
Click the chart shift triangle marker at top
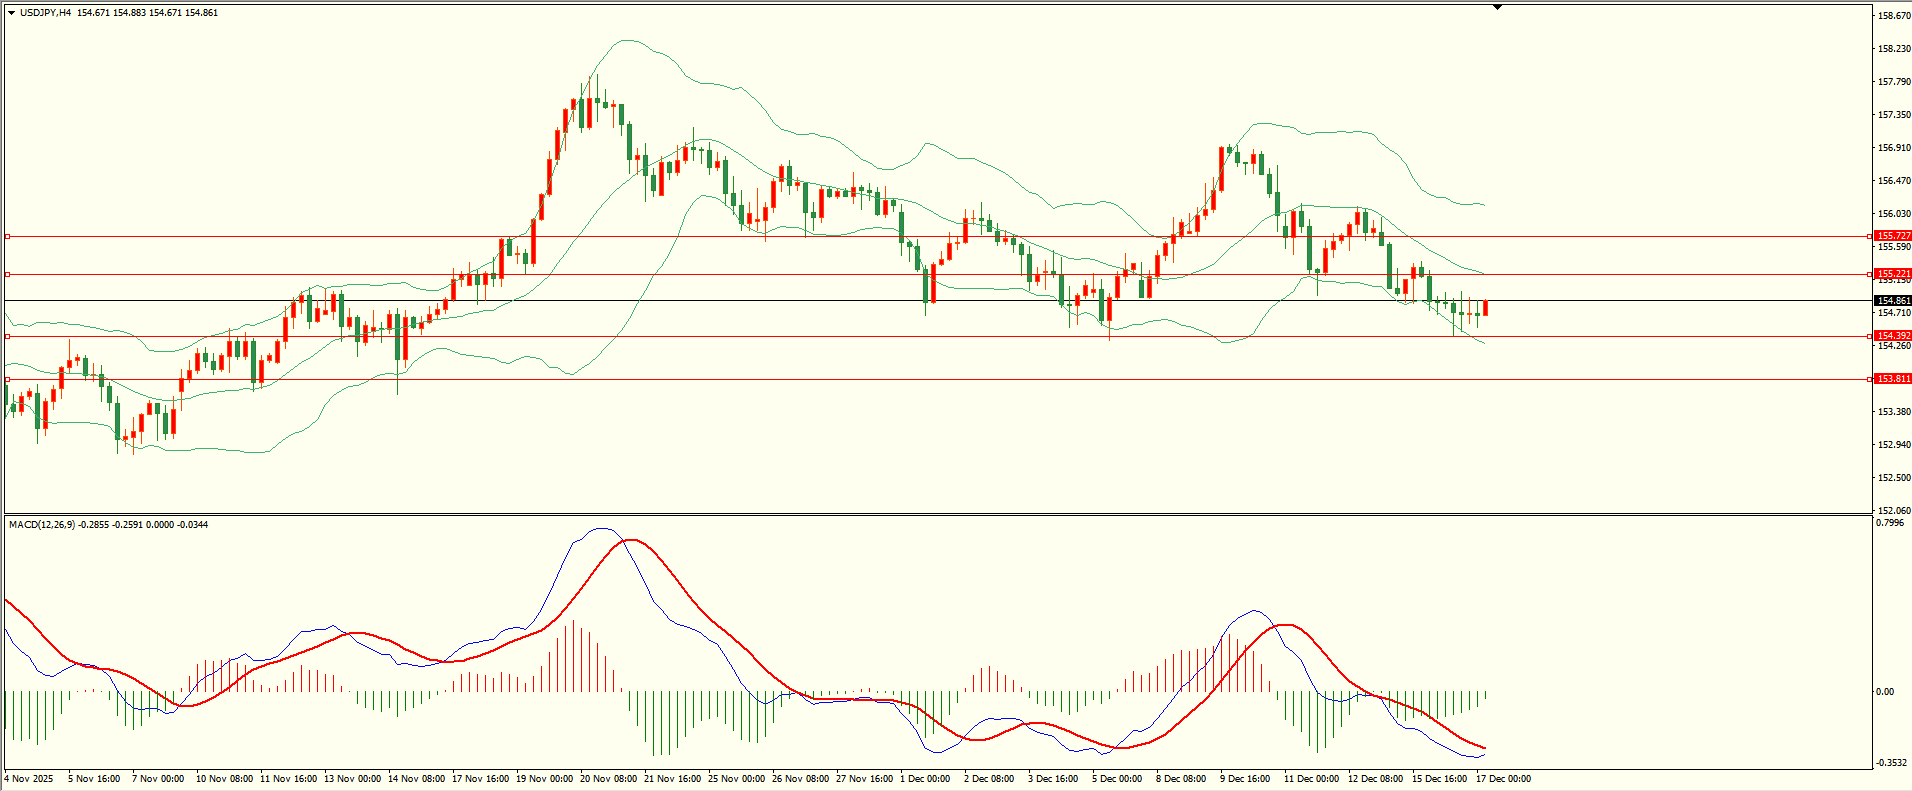[1497, 7]
